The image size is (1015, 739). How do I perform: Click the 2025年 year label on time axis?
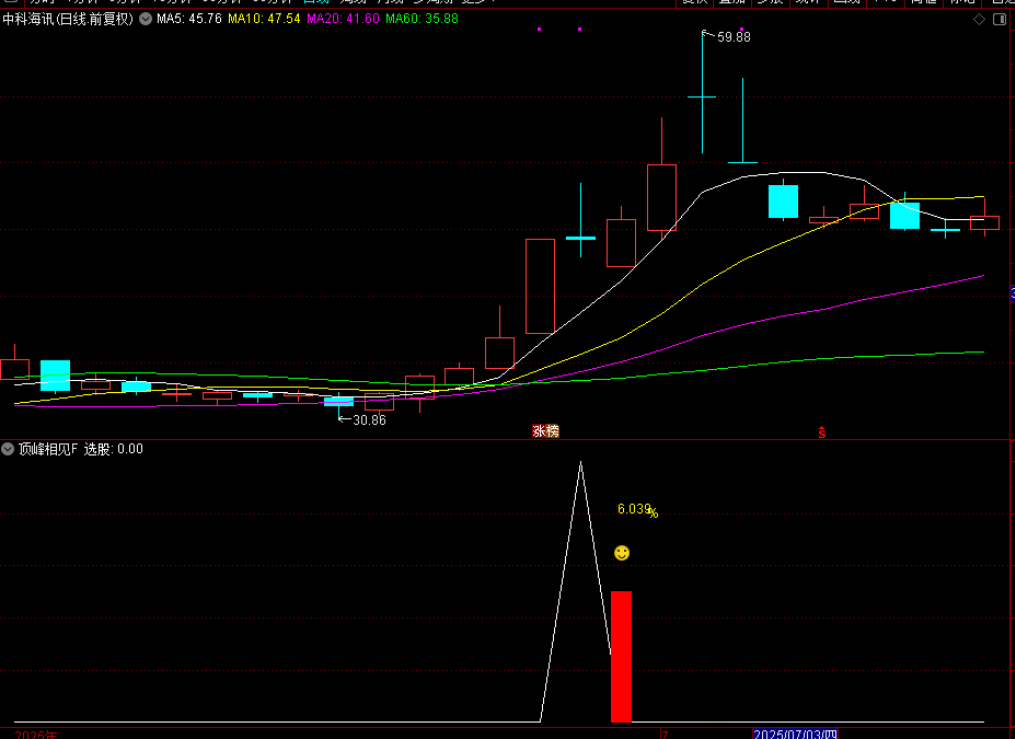[38, 734]
